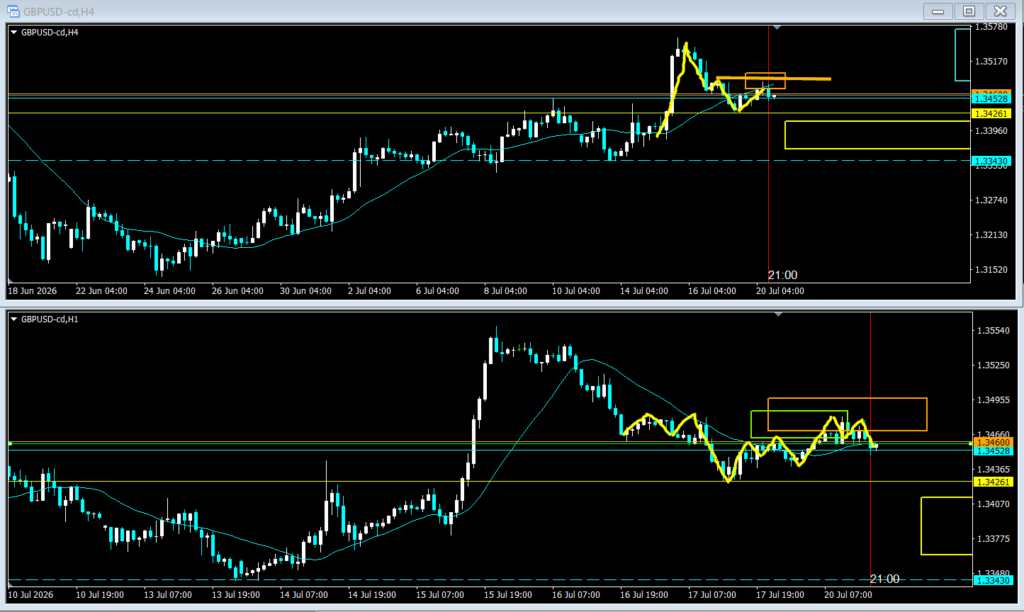Click the 20 Jul 04:00 label on H4 time axis
Viewport: 1024px width, 612px height.
pyautogui.click(x=780, y=291)
